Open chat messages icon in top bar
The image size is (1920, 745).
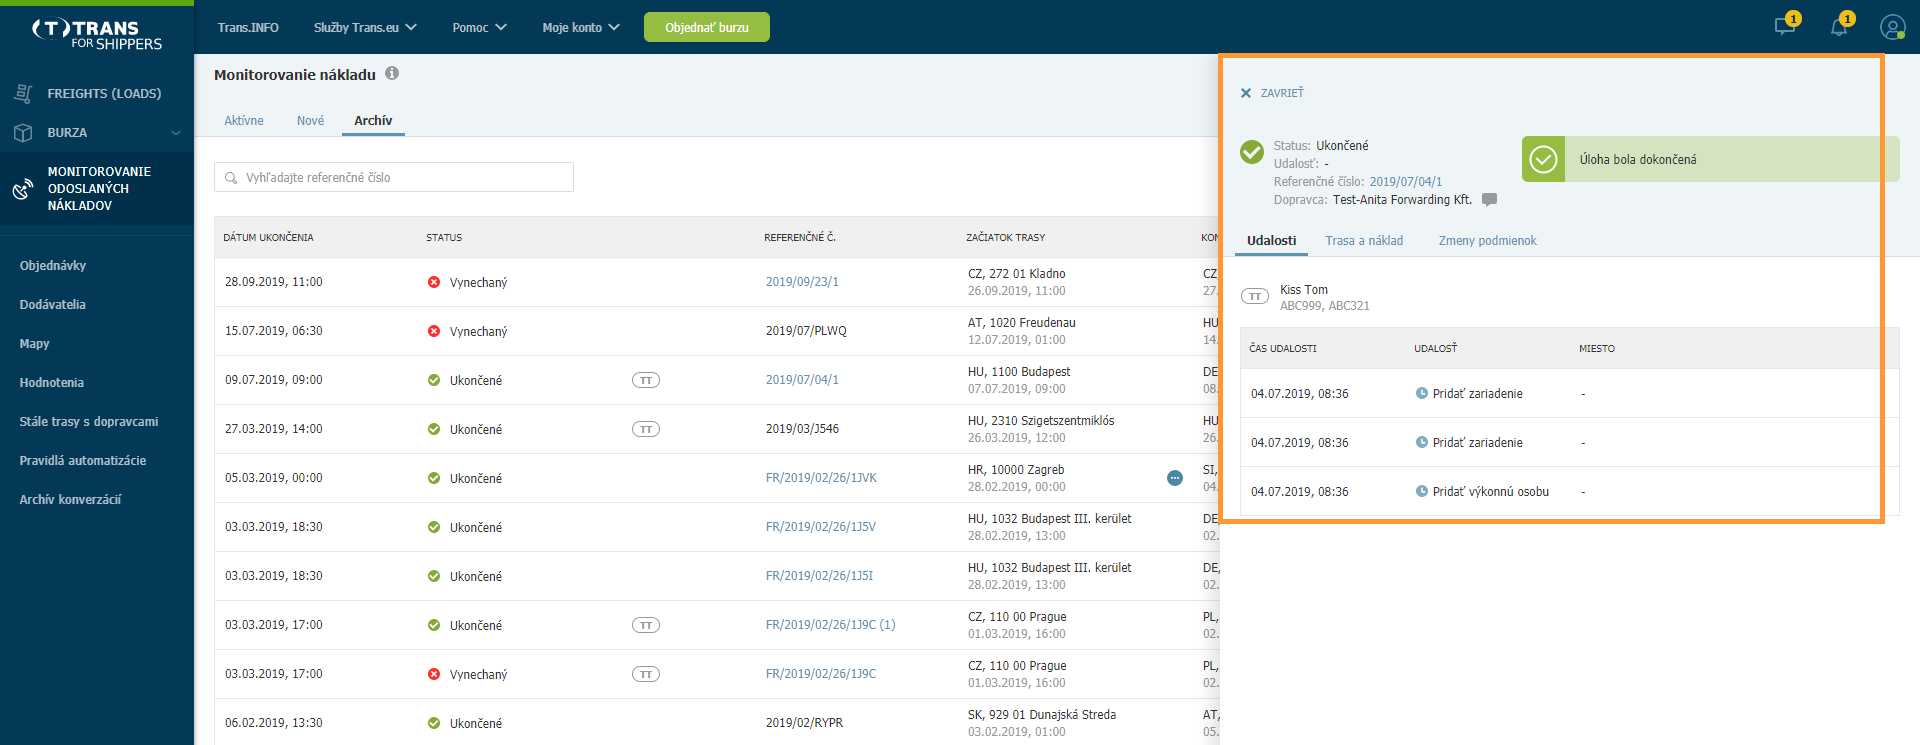tap(1785, 27)
